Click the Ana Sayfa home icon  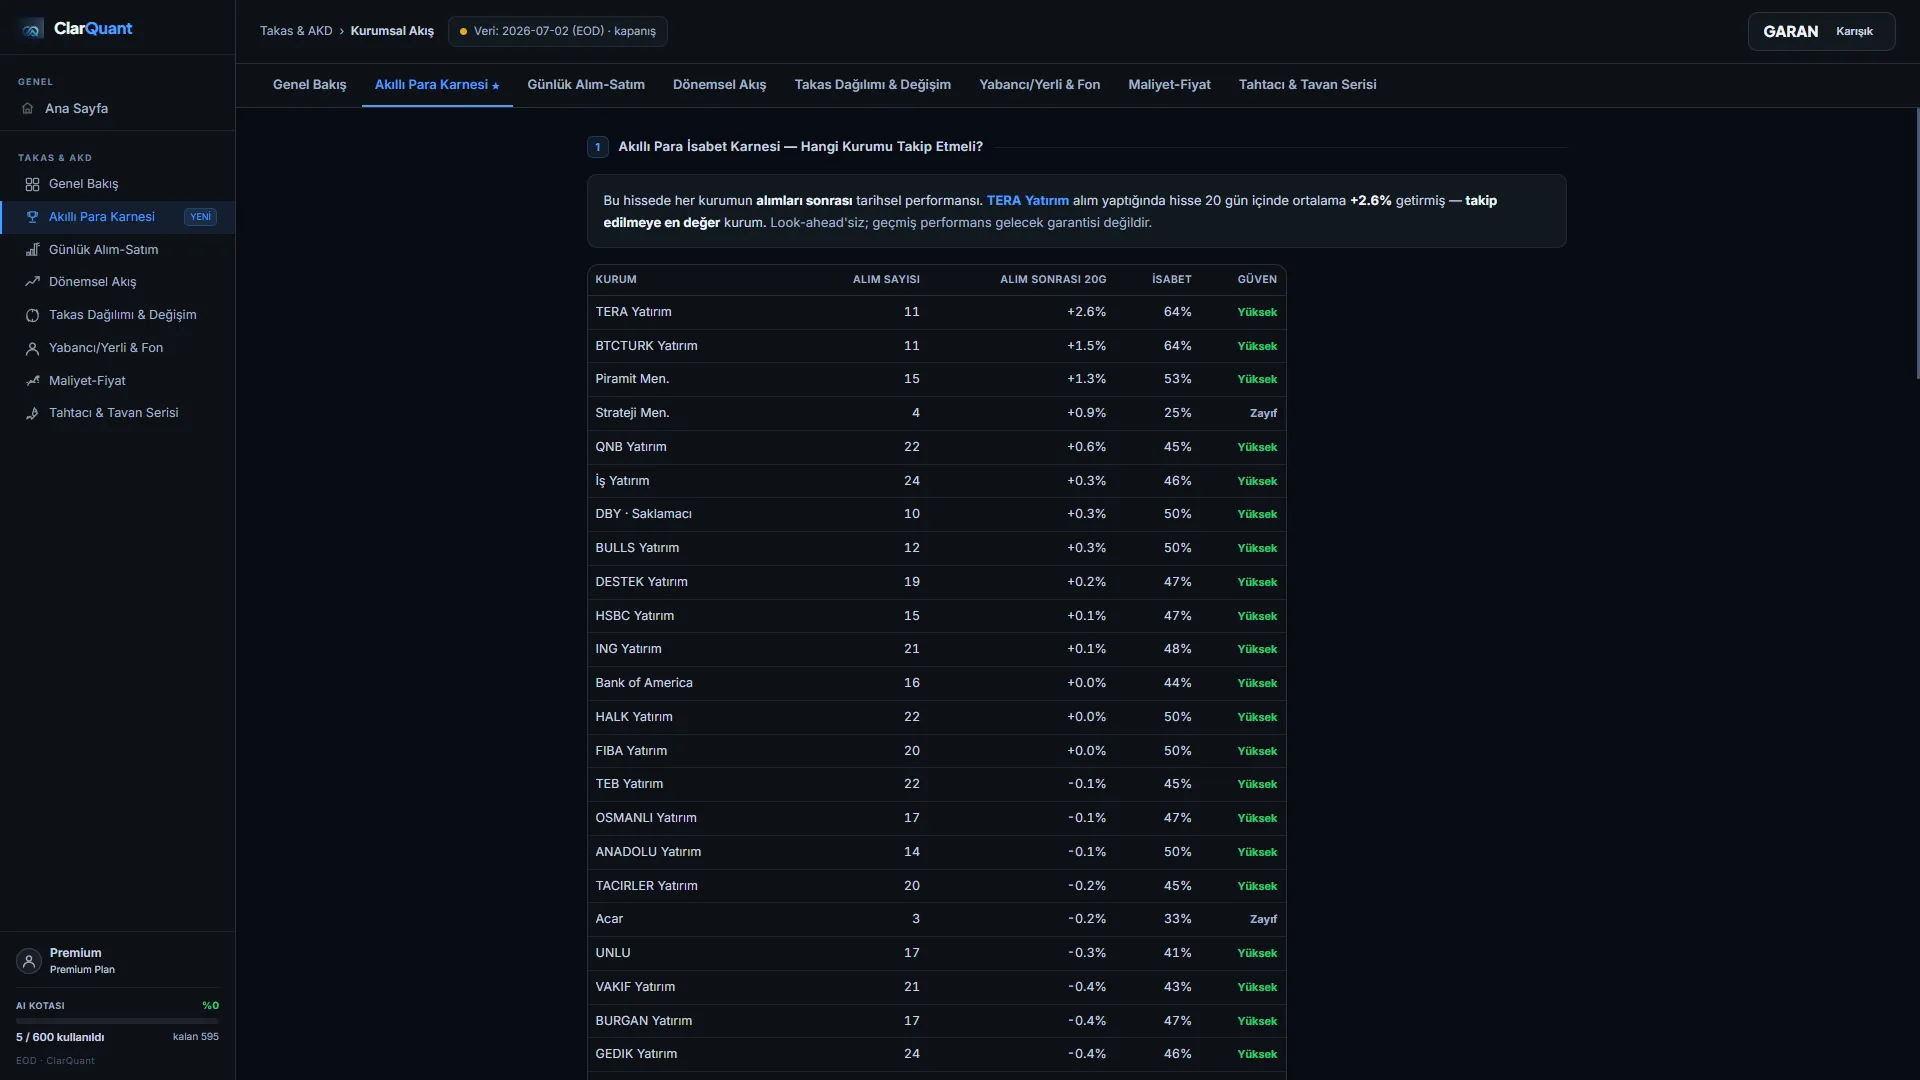pos(28,109)
